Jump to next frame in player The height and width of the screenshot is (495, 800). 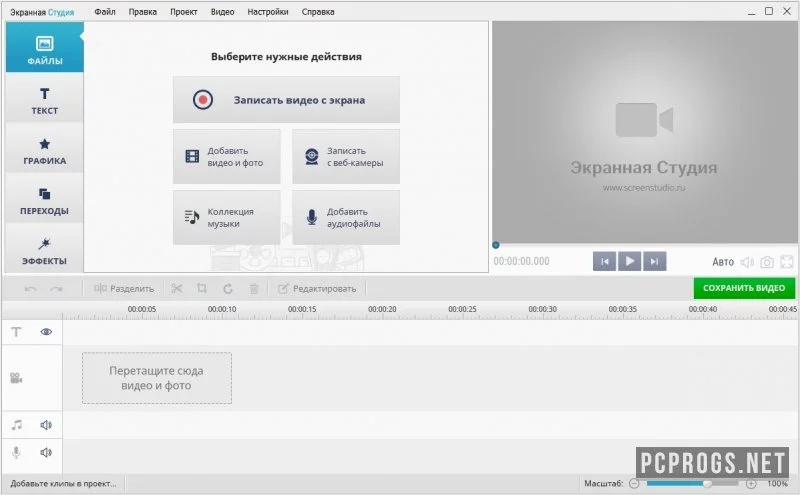(x=655, y=261)
